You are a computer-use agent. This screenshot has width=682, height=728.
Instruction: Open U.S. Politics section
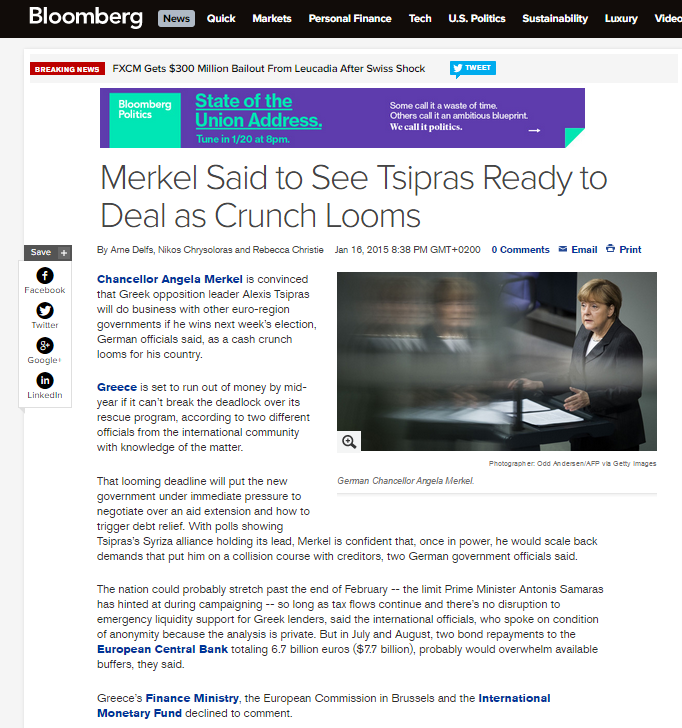477,19
